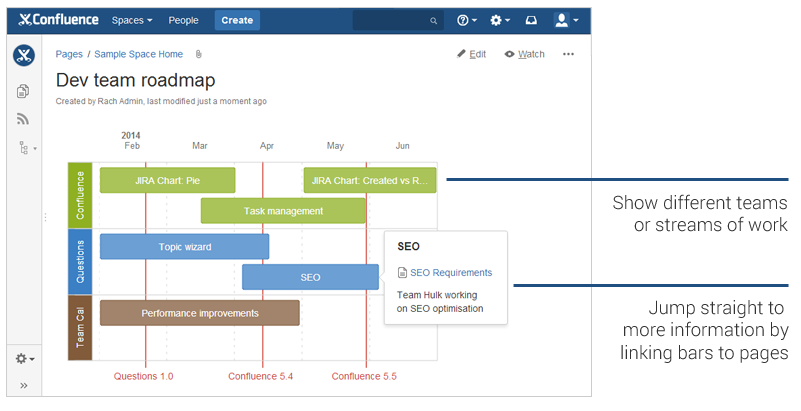Open the Spaces dropdown menu
This screenshot has width=801, height=411.
point(132,20)
